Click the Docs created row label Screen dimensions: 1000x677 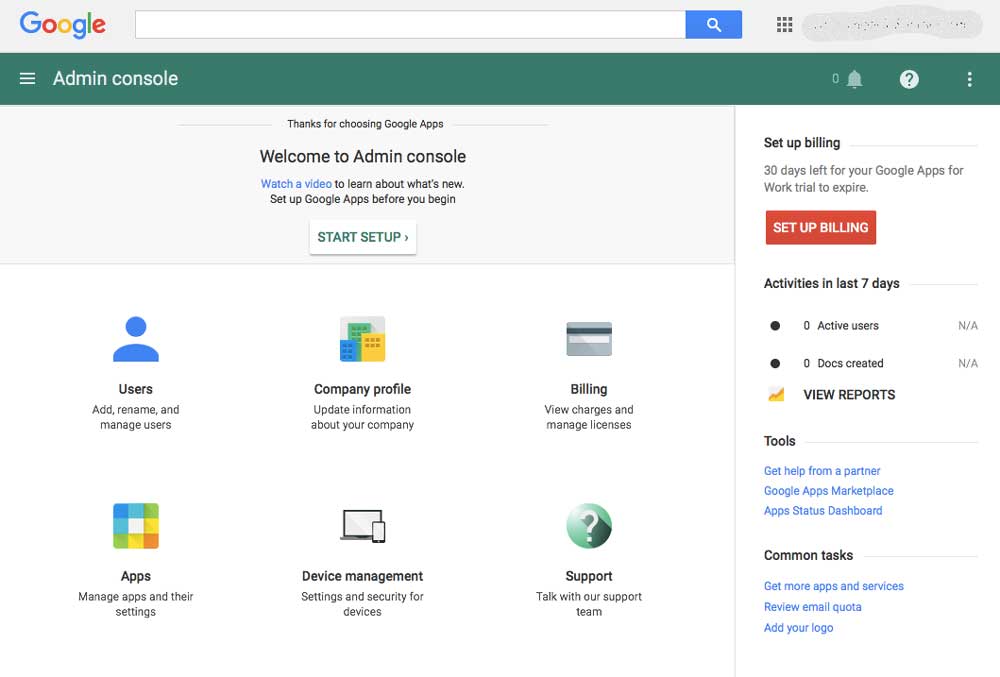point(850,363)
